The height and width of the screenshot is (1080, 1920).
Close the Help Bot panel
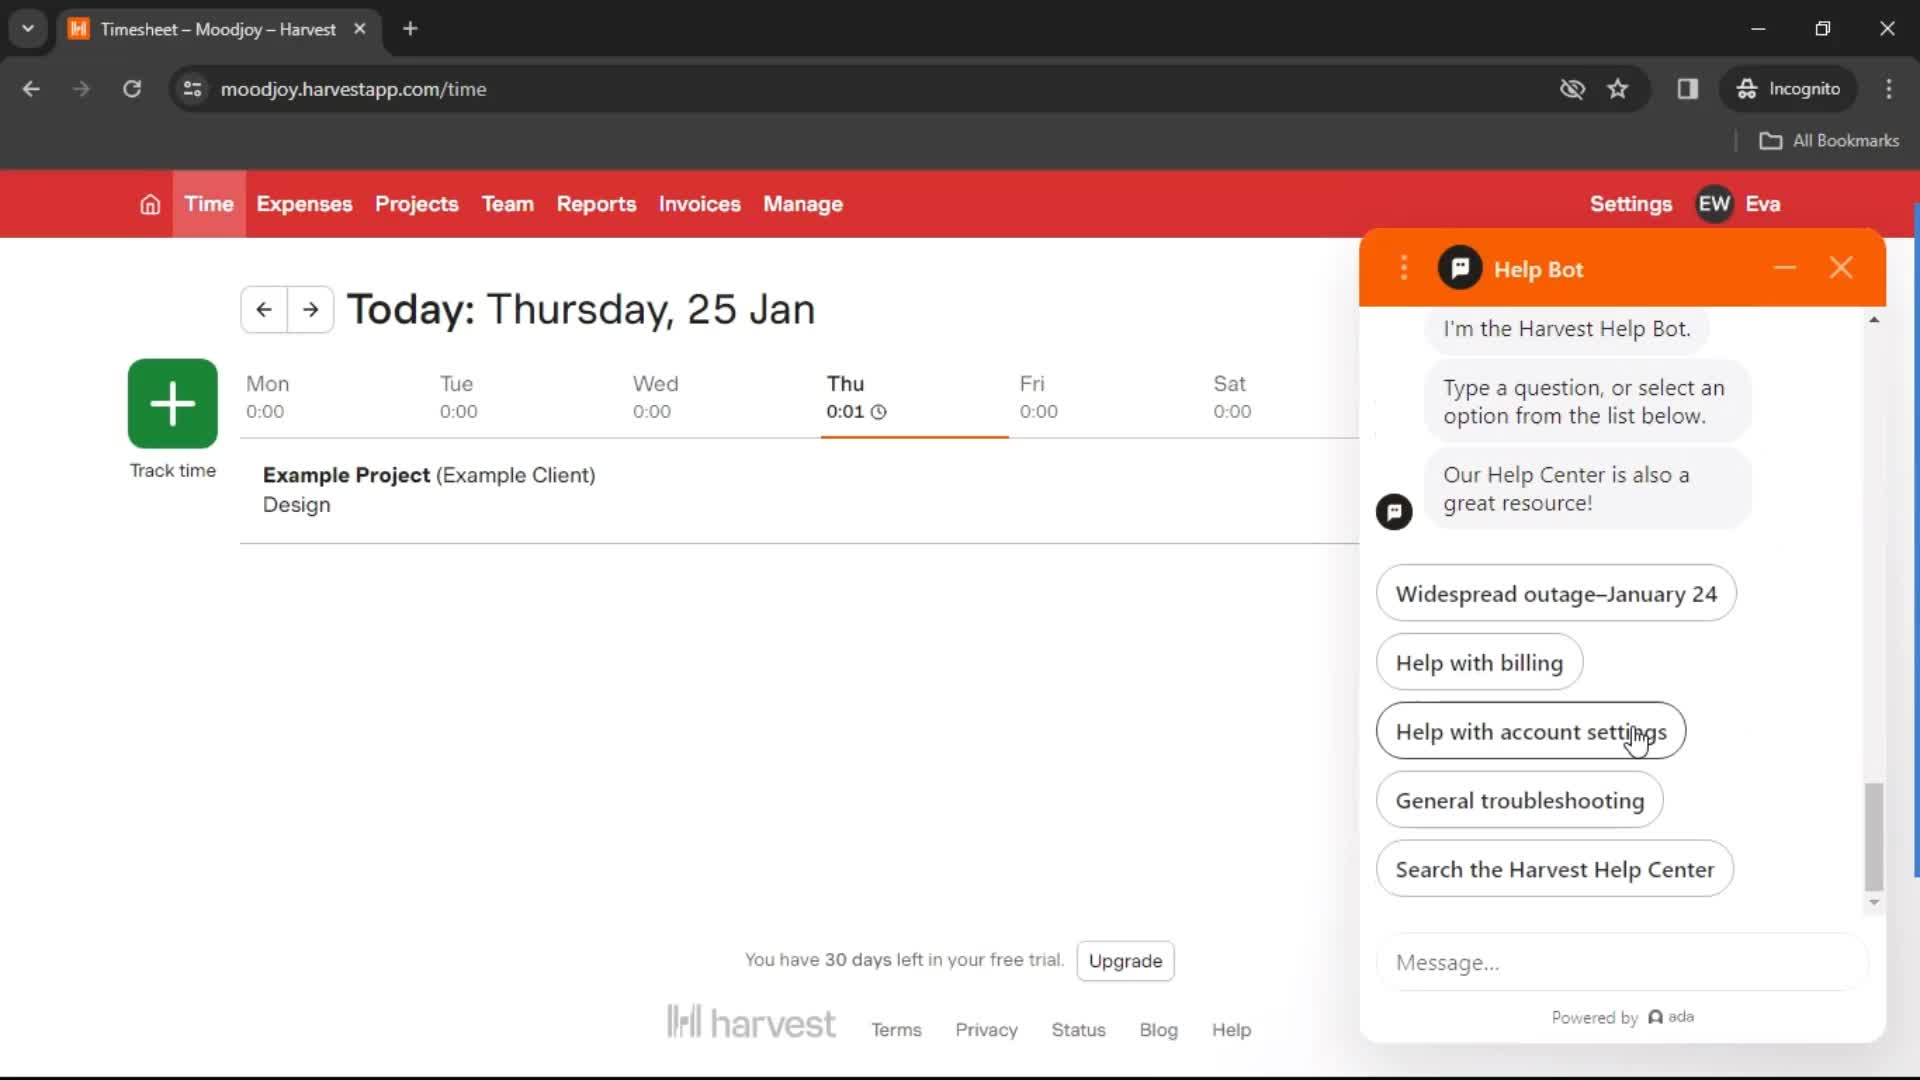click(x=1841, y=268)
